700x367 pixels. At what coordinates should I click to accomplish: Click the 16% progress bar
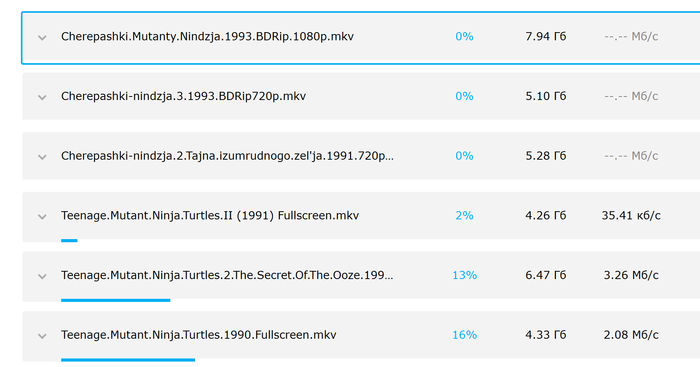pos(128,360)
